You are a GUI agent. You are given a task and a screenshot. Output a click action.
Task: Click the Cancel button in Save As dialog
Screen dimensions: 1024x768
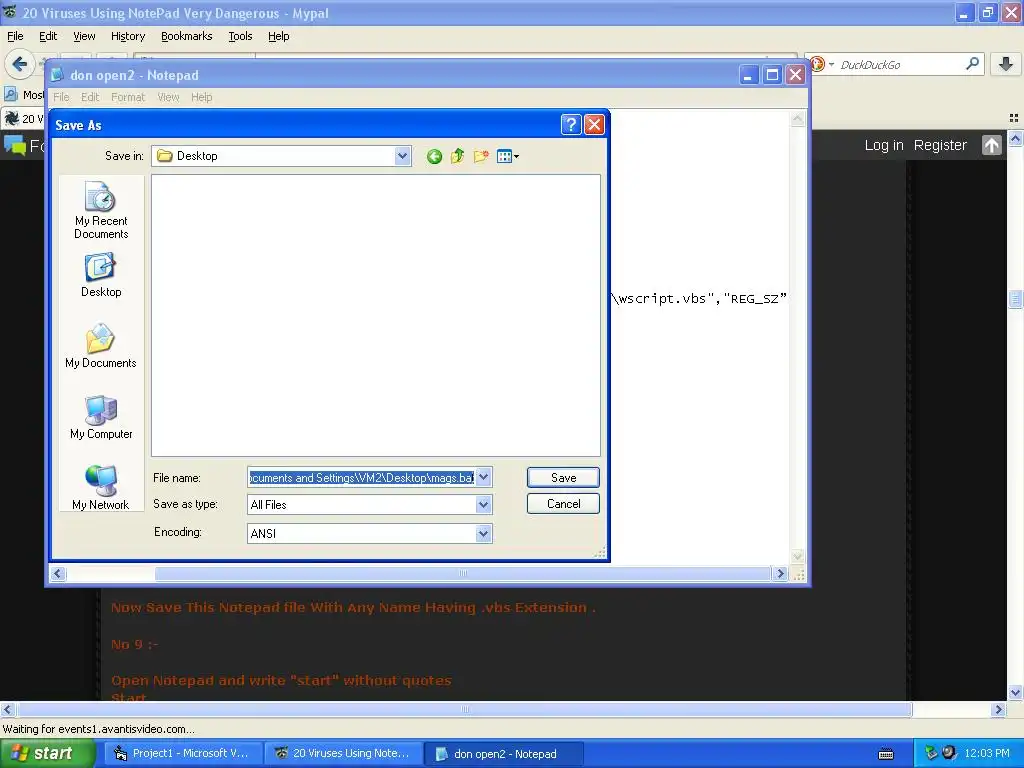coord(563,504)
